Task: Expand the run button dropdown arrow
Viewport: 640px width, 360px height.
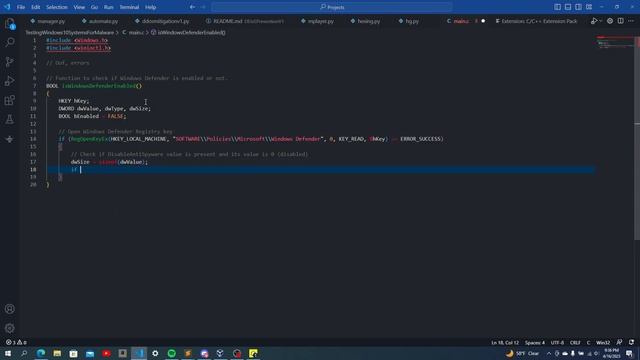Action: click(x=600, y=21)
